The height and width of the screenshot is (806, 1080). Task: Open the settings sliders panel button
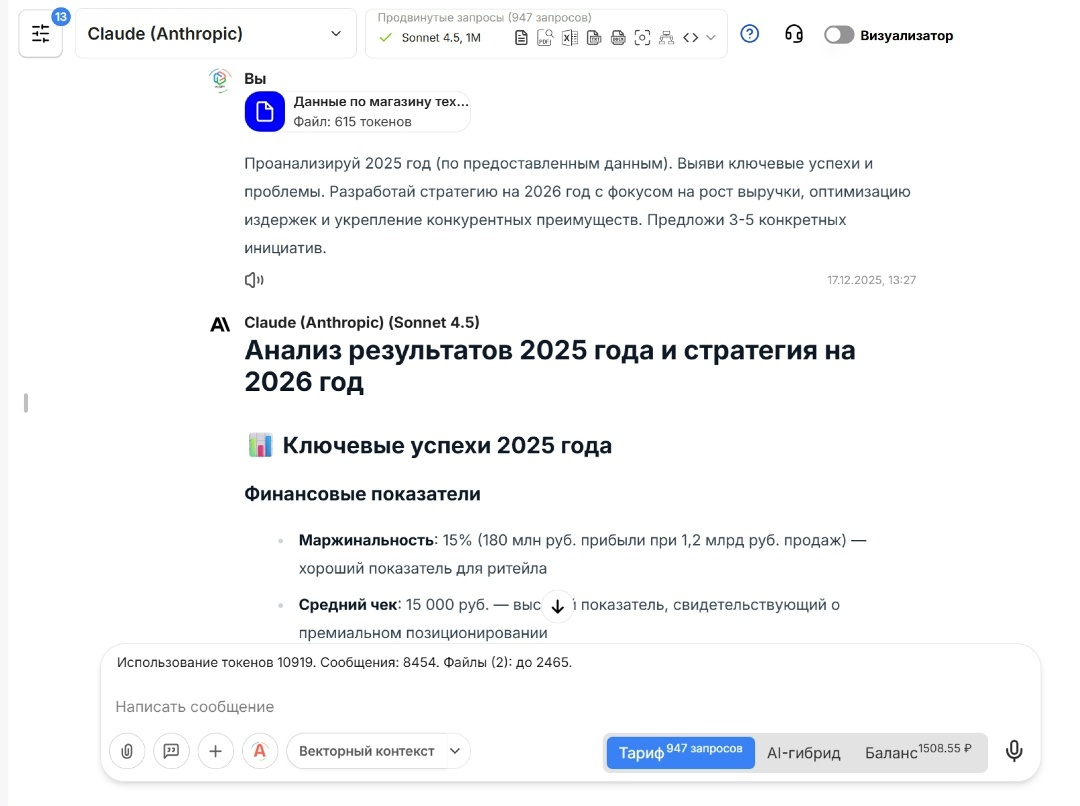(x=41, y=34)
